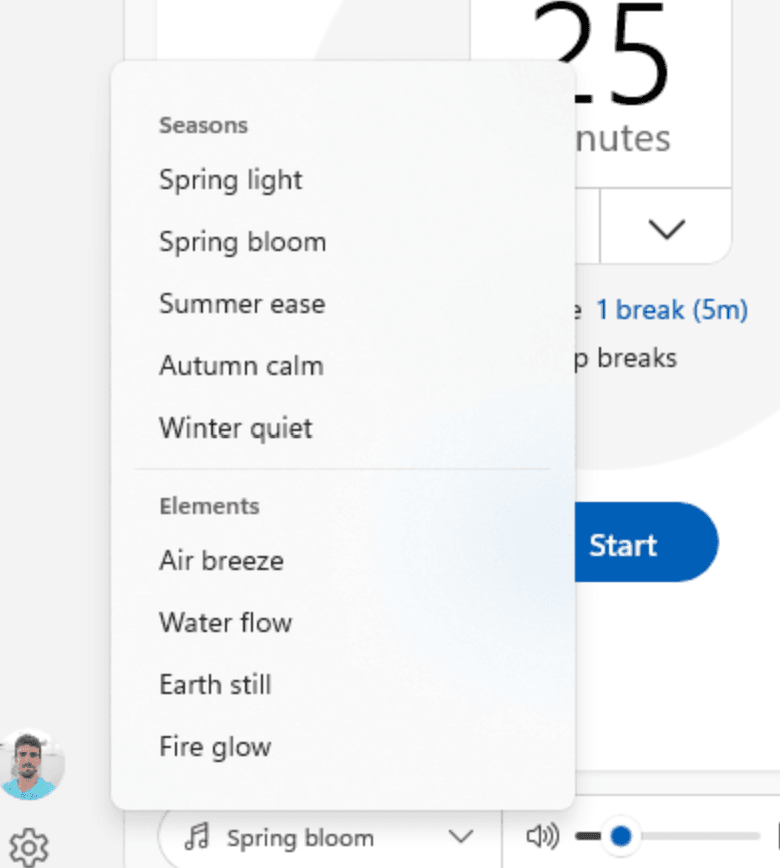
Task: Select Air breeze under Elements
Action: 221,560
